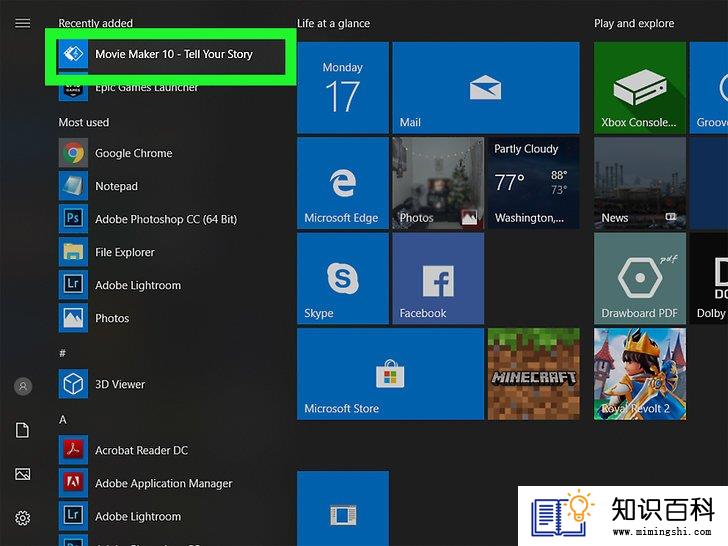Viewport: 728px width, 546px height.
Task: Open the Royal Revolt 2 game tile
Action: pos(639,374)
